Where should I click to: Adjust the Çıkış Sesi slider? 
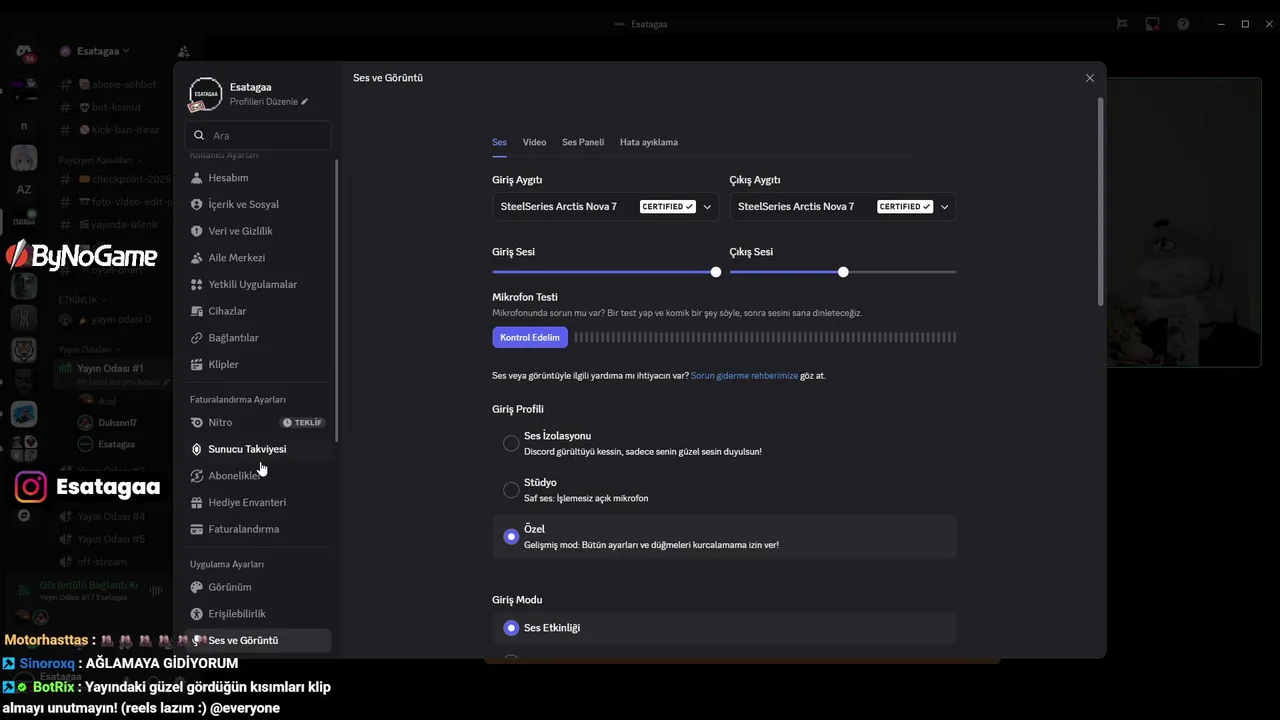coord(843,272)
